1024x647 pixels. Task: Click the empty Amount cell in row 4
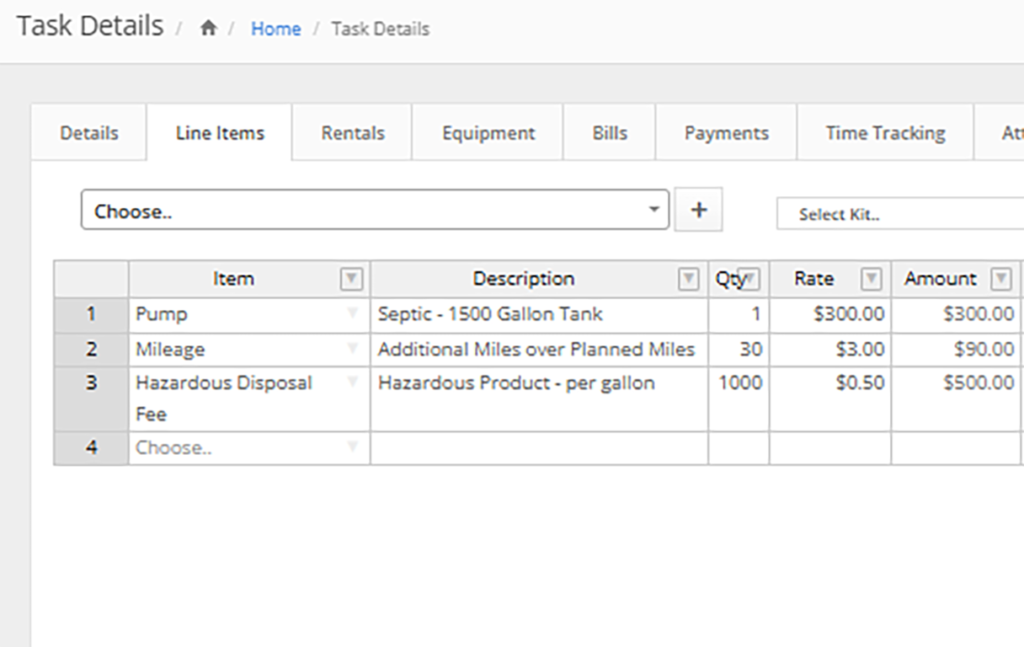click(956, 448)
